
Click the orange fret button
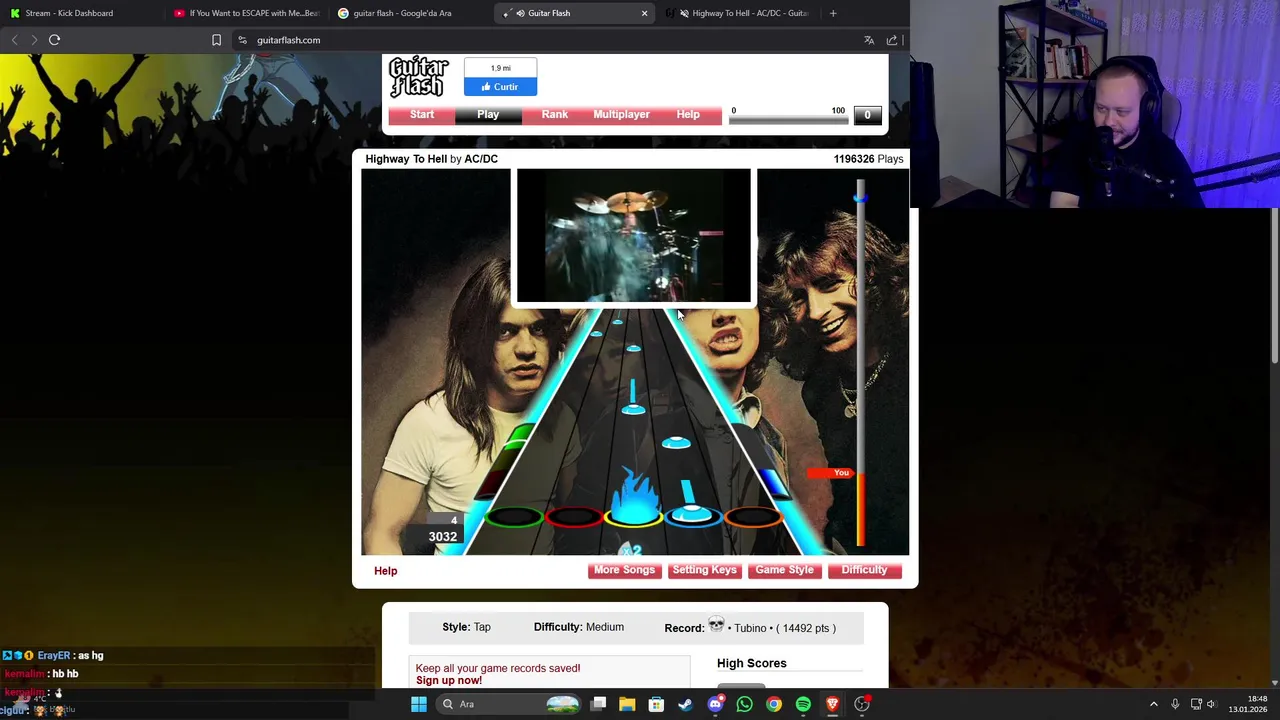(x=753, y=517)
